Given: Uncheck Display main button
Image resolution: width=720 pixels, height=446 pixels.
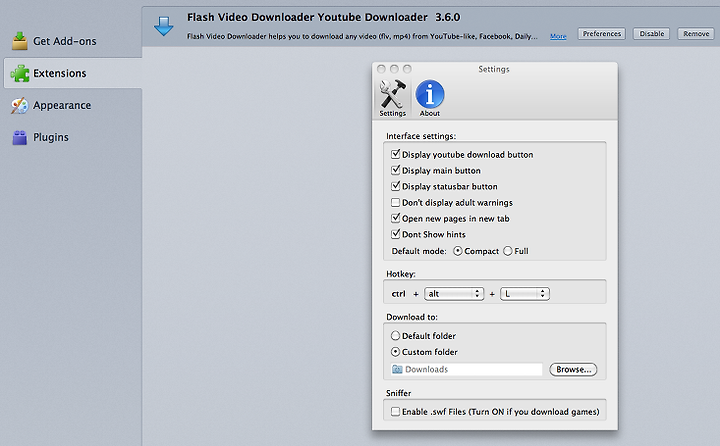Looking at the screenshot, I should pos(395,170).
